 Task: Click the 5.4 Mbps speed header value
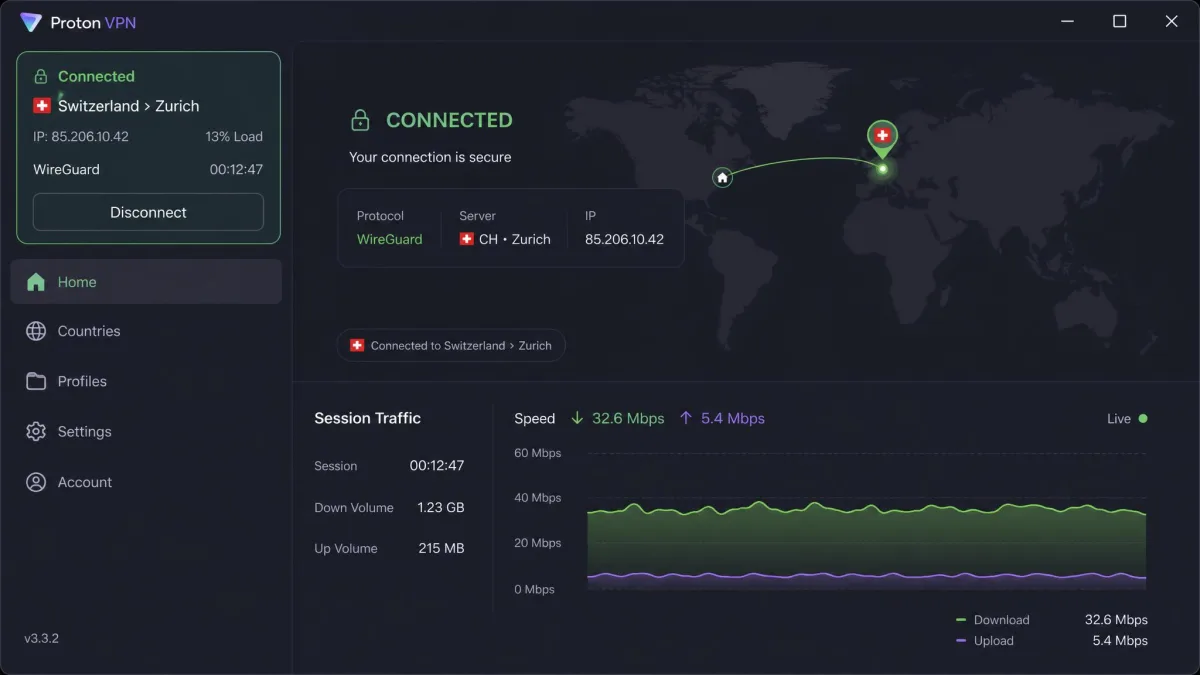point(733,418)
